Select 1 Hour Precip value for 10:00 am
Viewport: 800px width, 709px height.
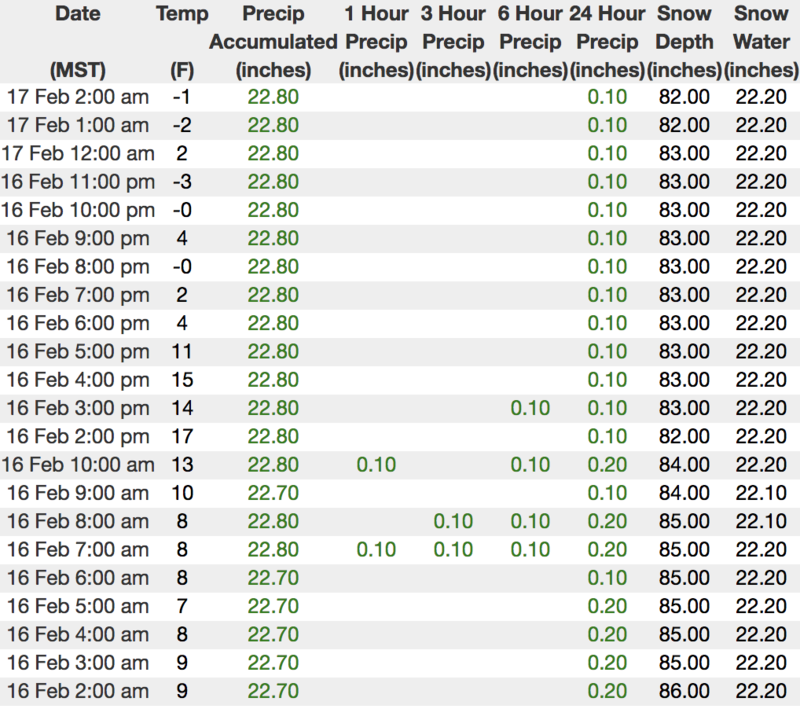[377, 465]
